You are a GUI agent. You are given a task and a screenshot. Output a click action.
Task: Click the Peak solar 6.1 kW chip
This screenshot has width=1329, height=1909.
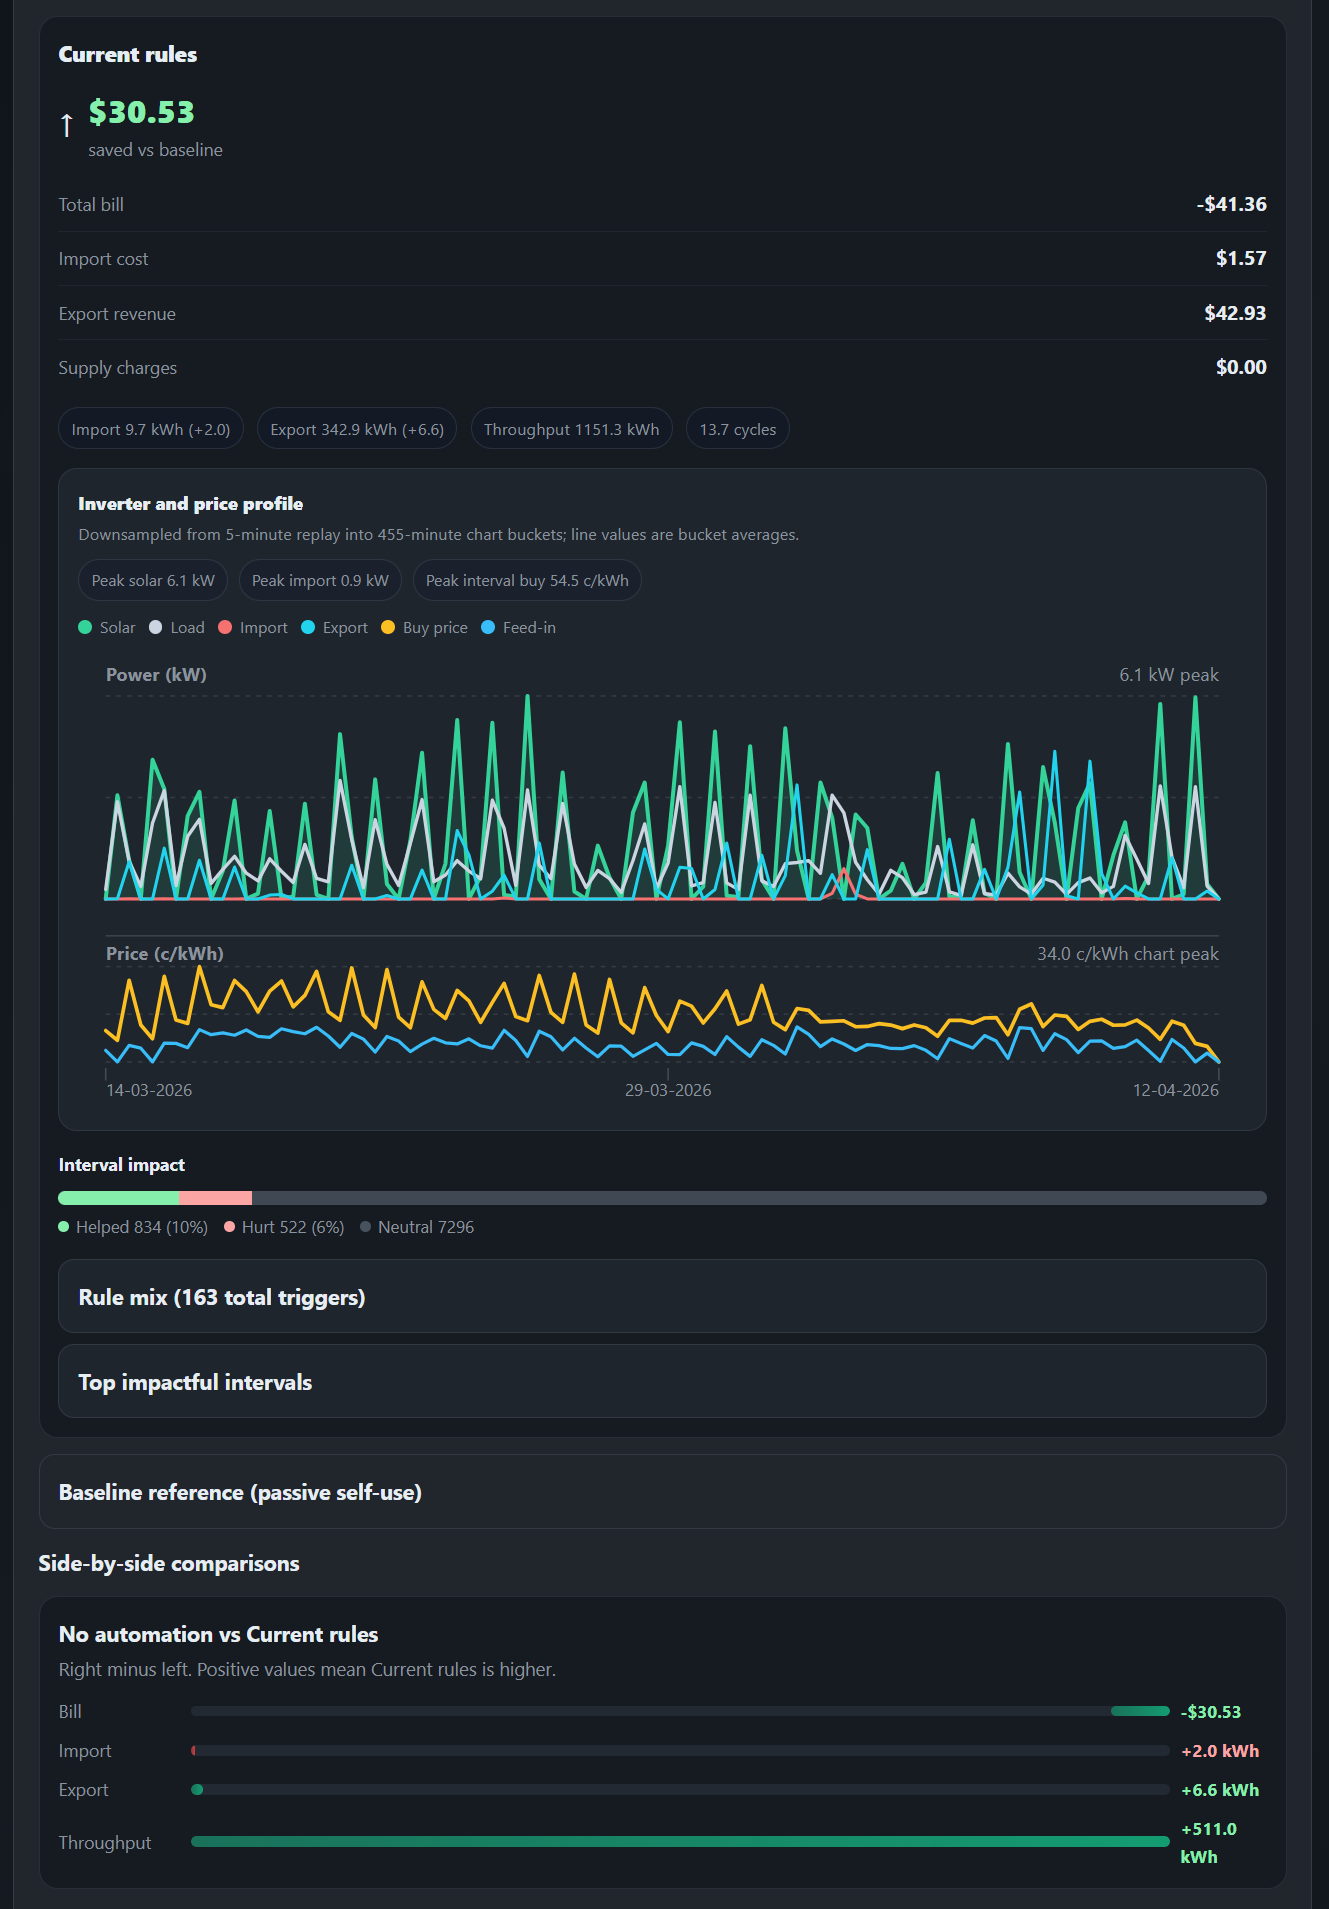(x=153, y=580)
